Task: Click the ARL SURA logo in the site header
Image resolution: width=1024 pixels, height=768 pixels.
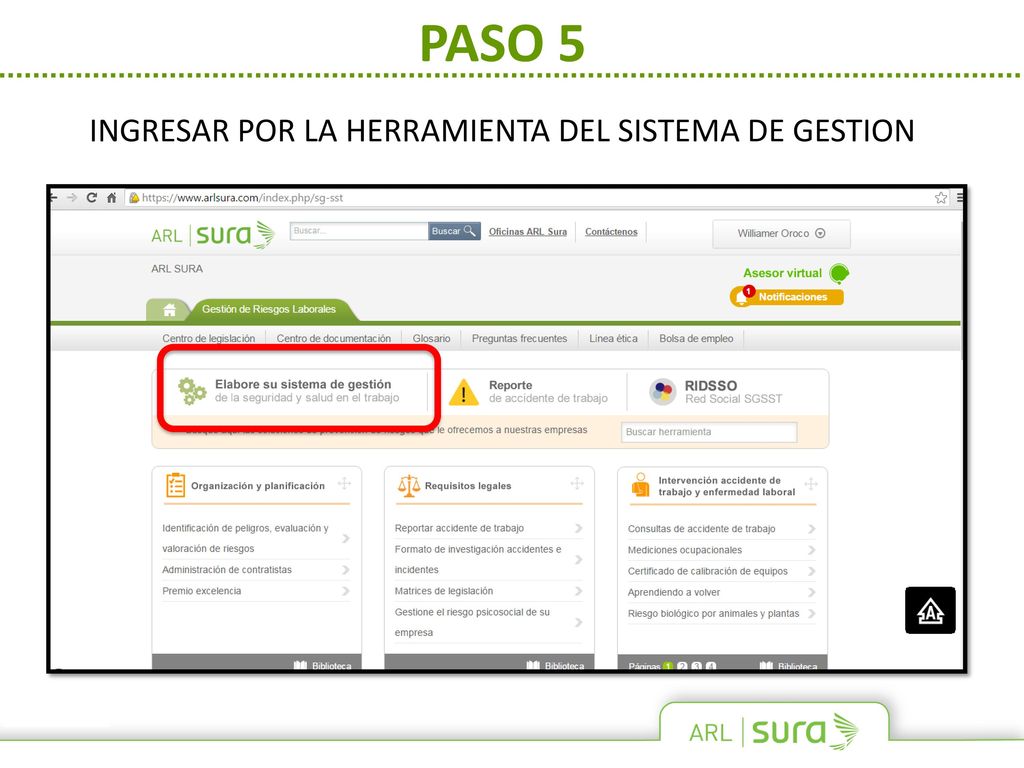Action: [x=212, y=234]
